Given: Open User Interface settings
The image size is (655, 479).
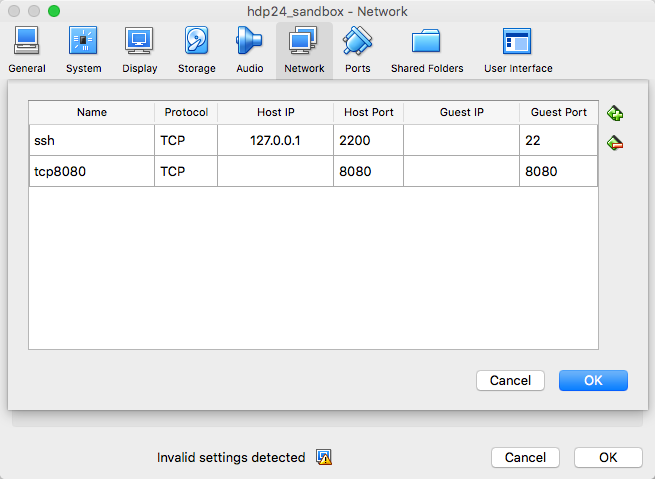Looking at the screenshot, I should click(518, 49).
